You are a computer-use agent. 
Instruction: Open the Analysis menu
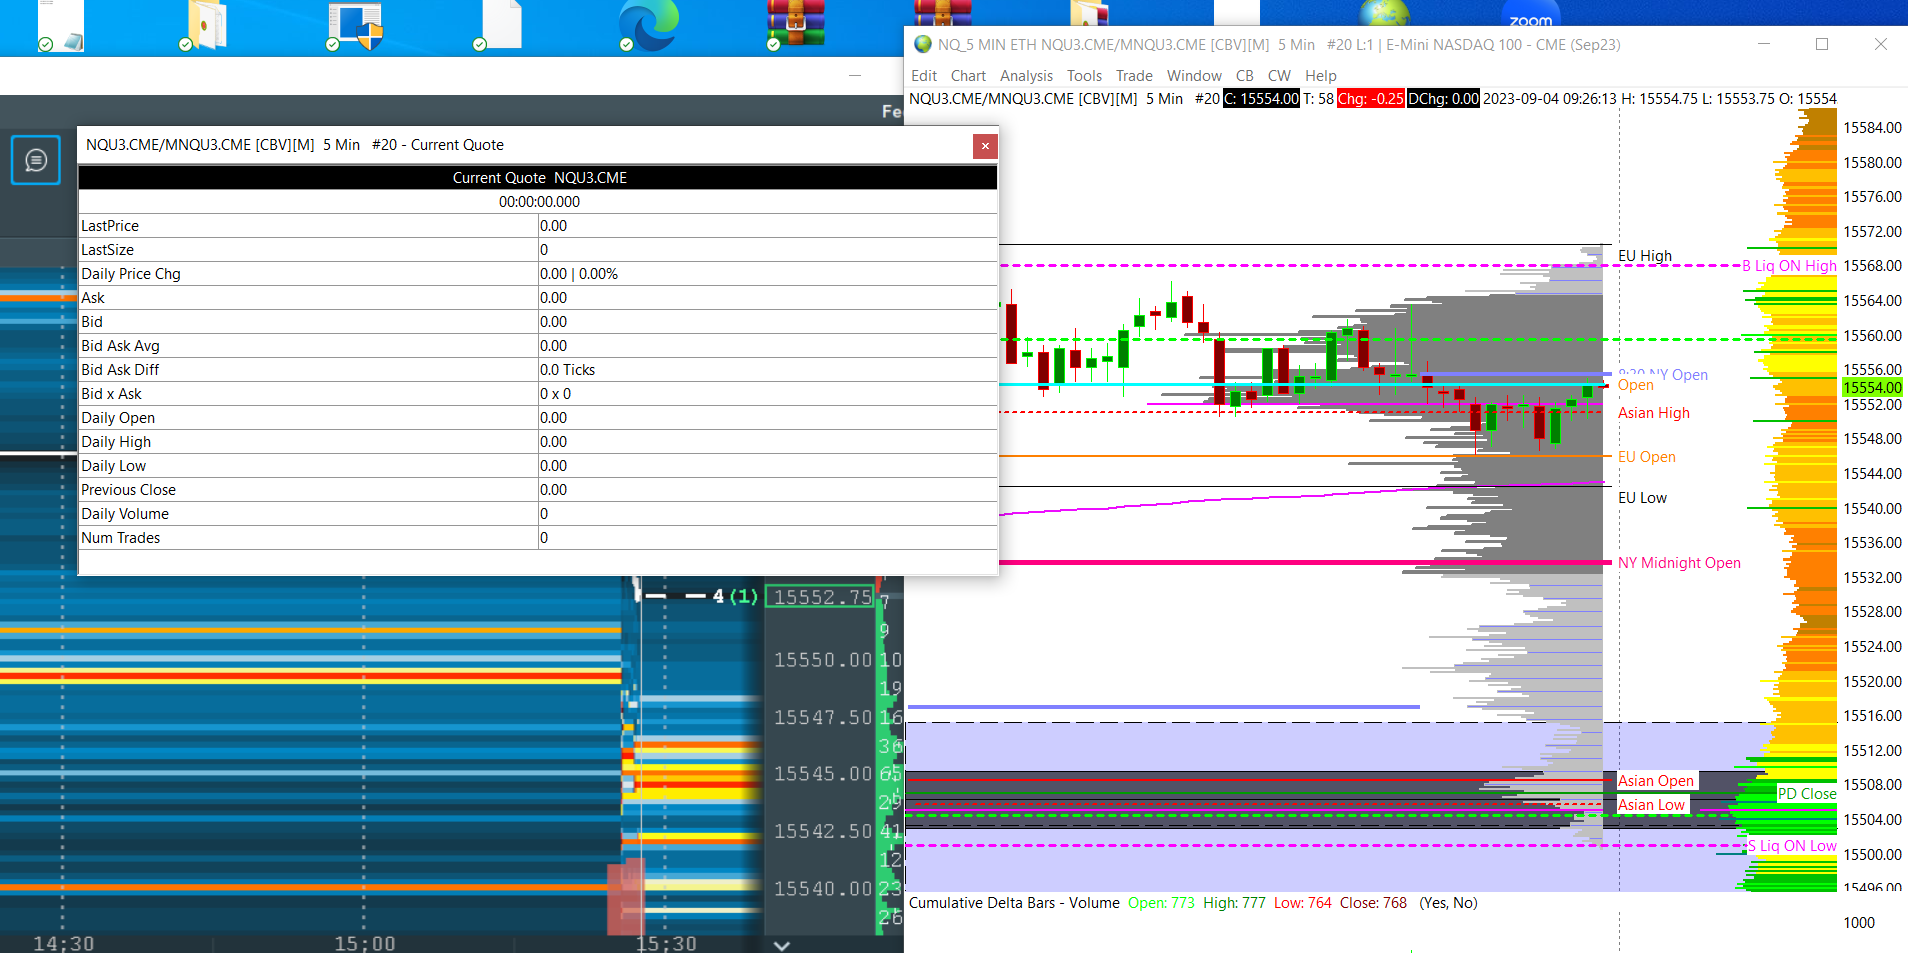coord(1026,76)
